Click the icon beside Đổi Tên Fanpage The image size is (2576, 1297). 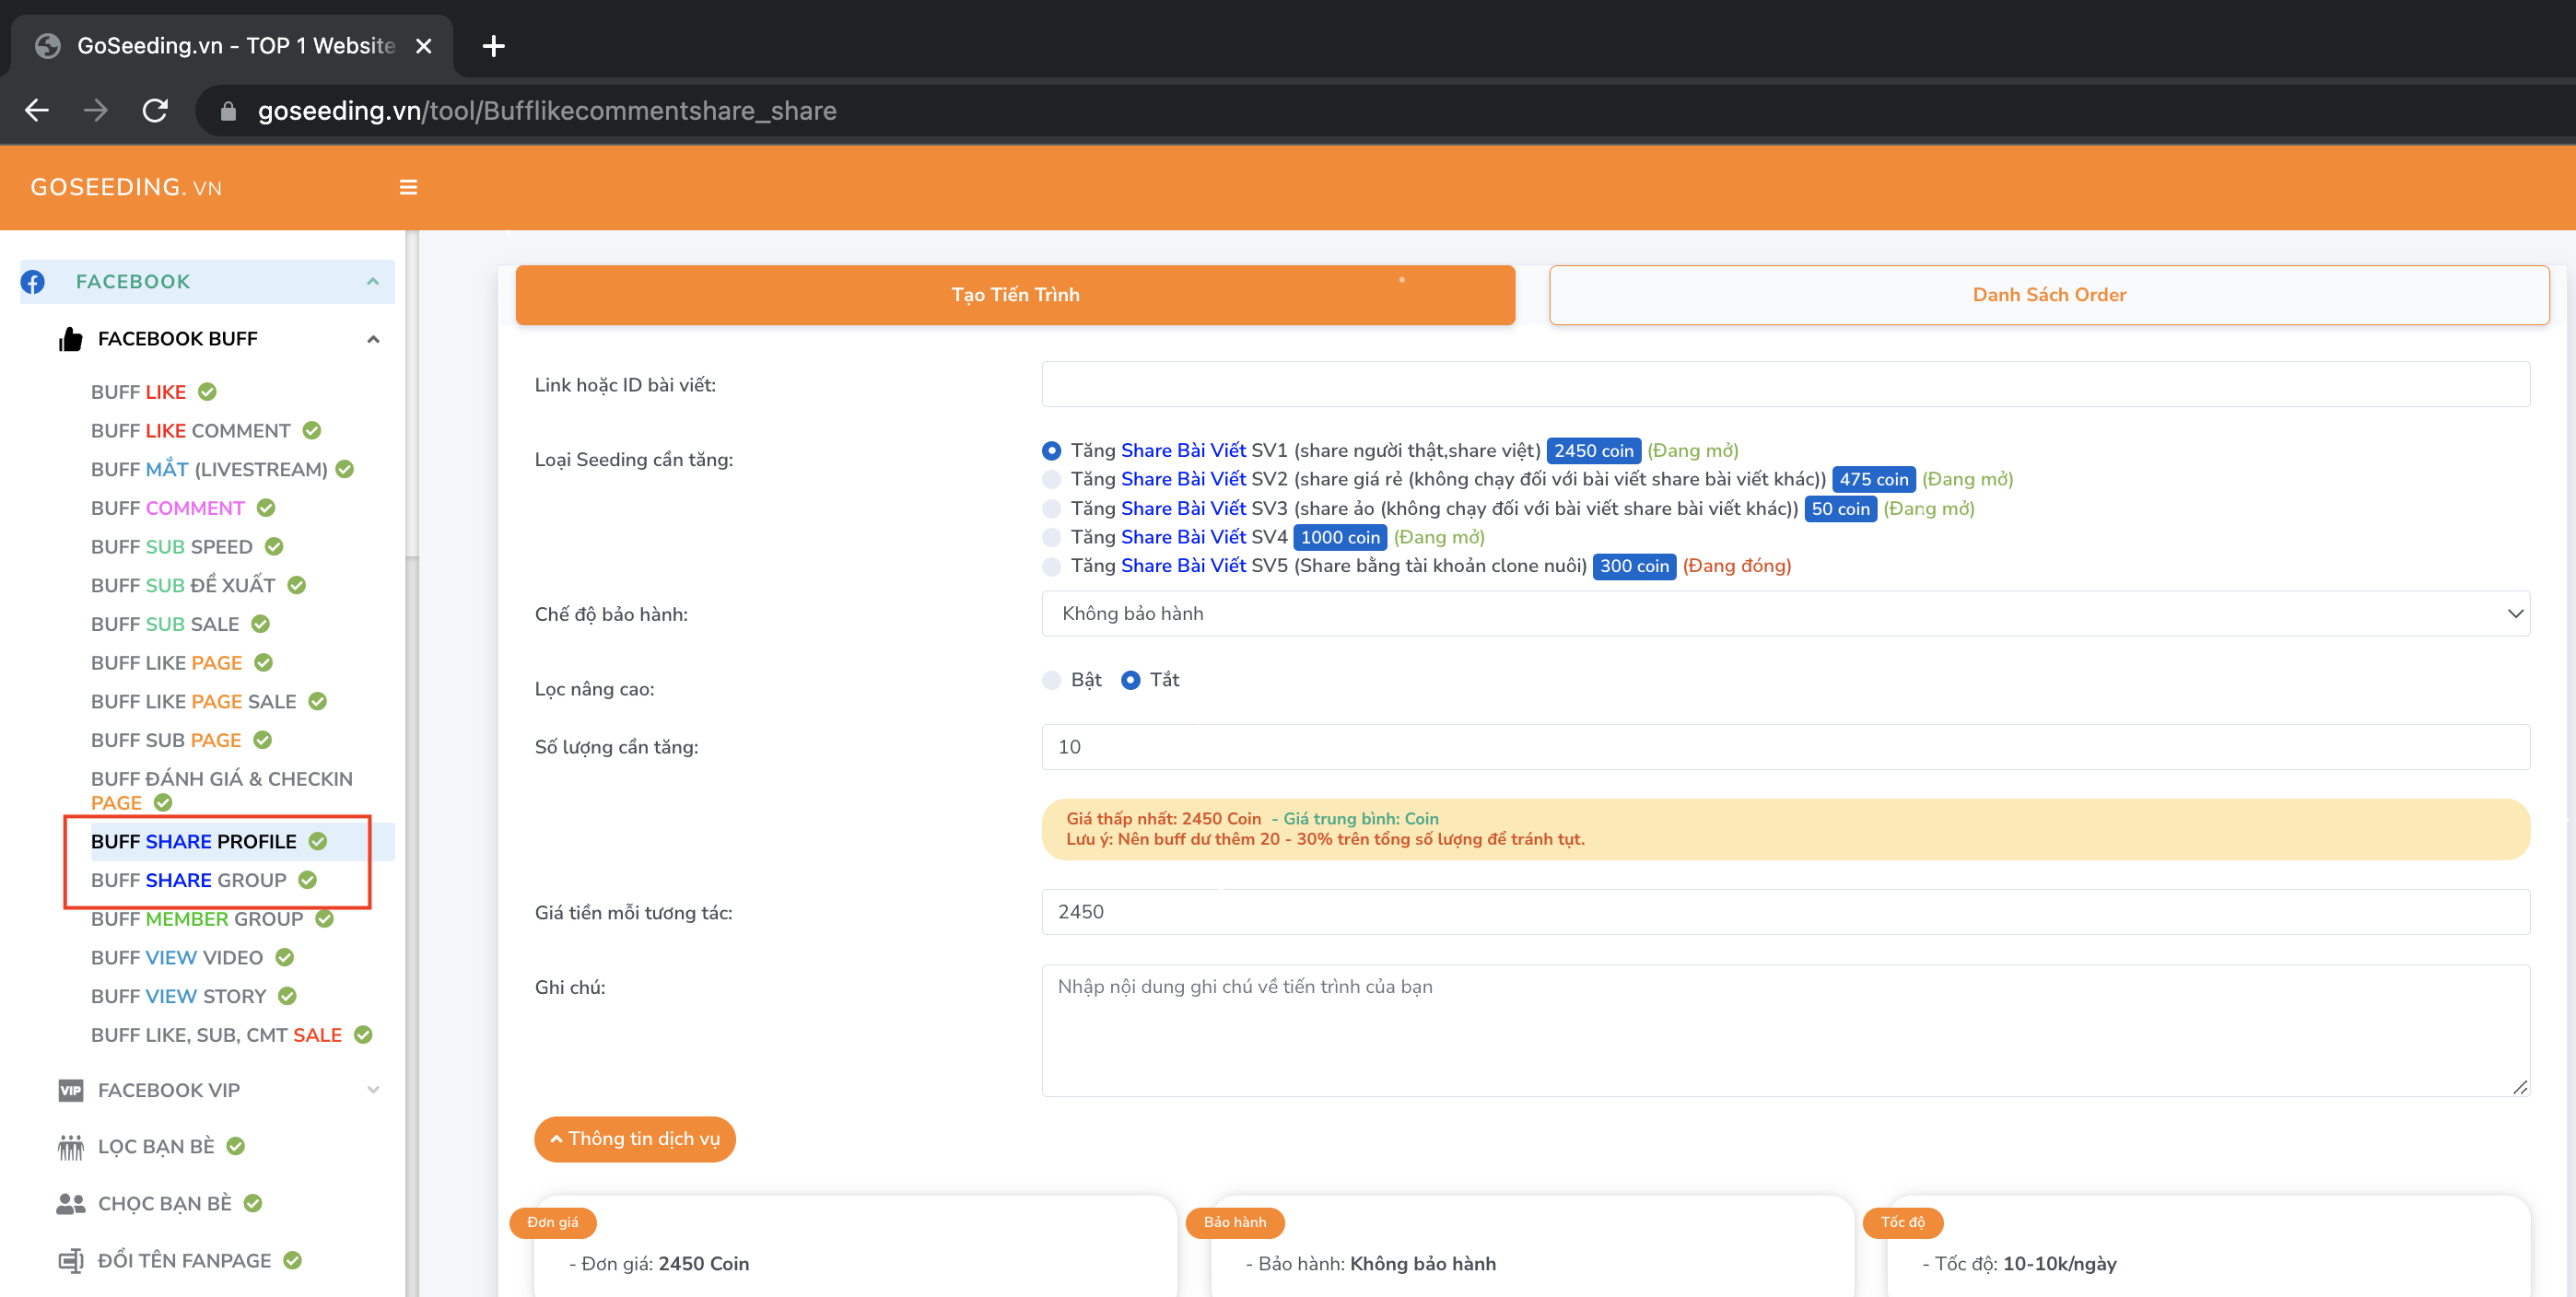coord(70,1261)
